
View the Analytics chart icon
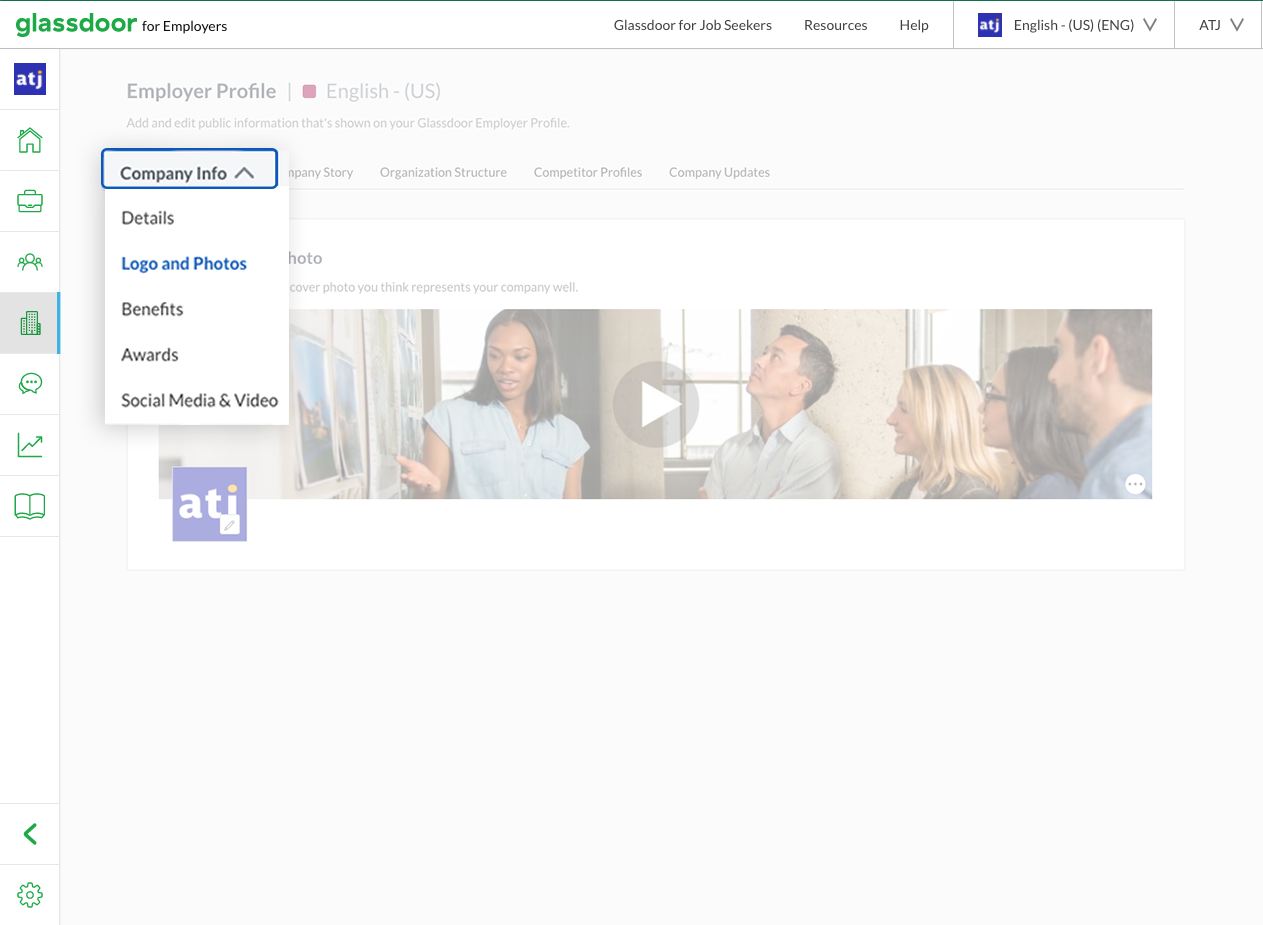pos(30,444)
